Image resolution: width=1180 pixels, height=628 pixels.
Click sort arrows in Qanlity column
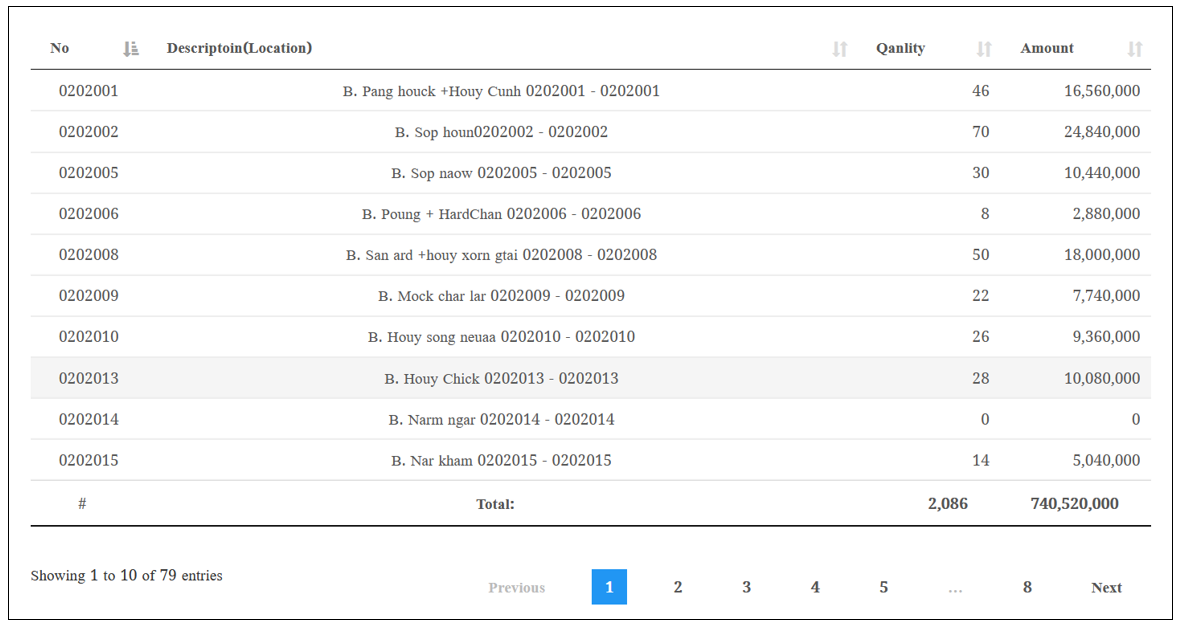point(984,49)
